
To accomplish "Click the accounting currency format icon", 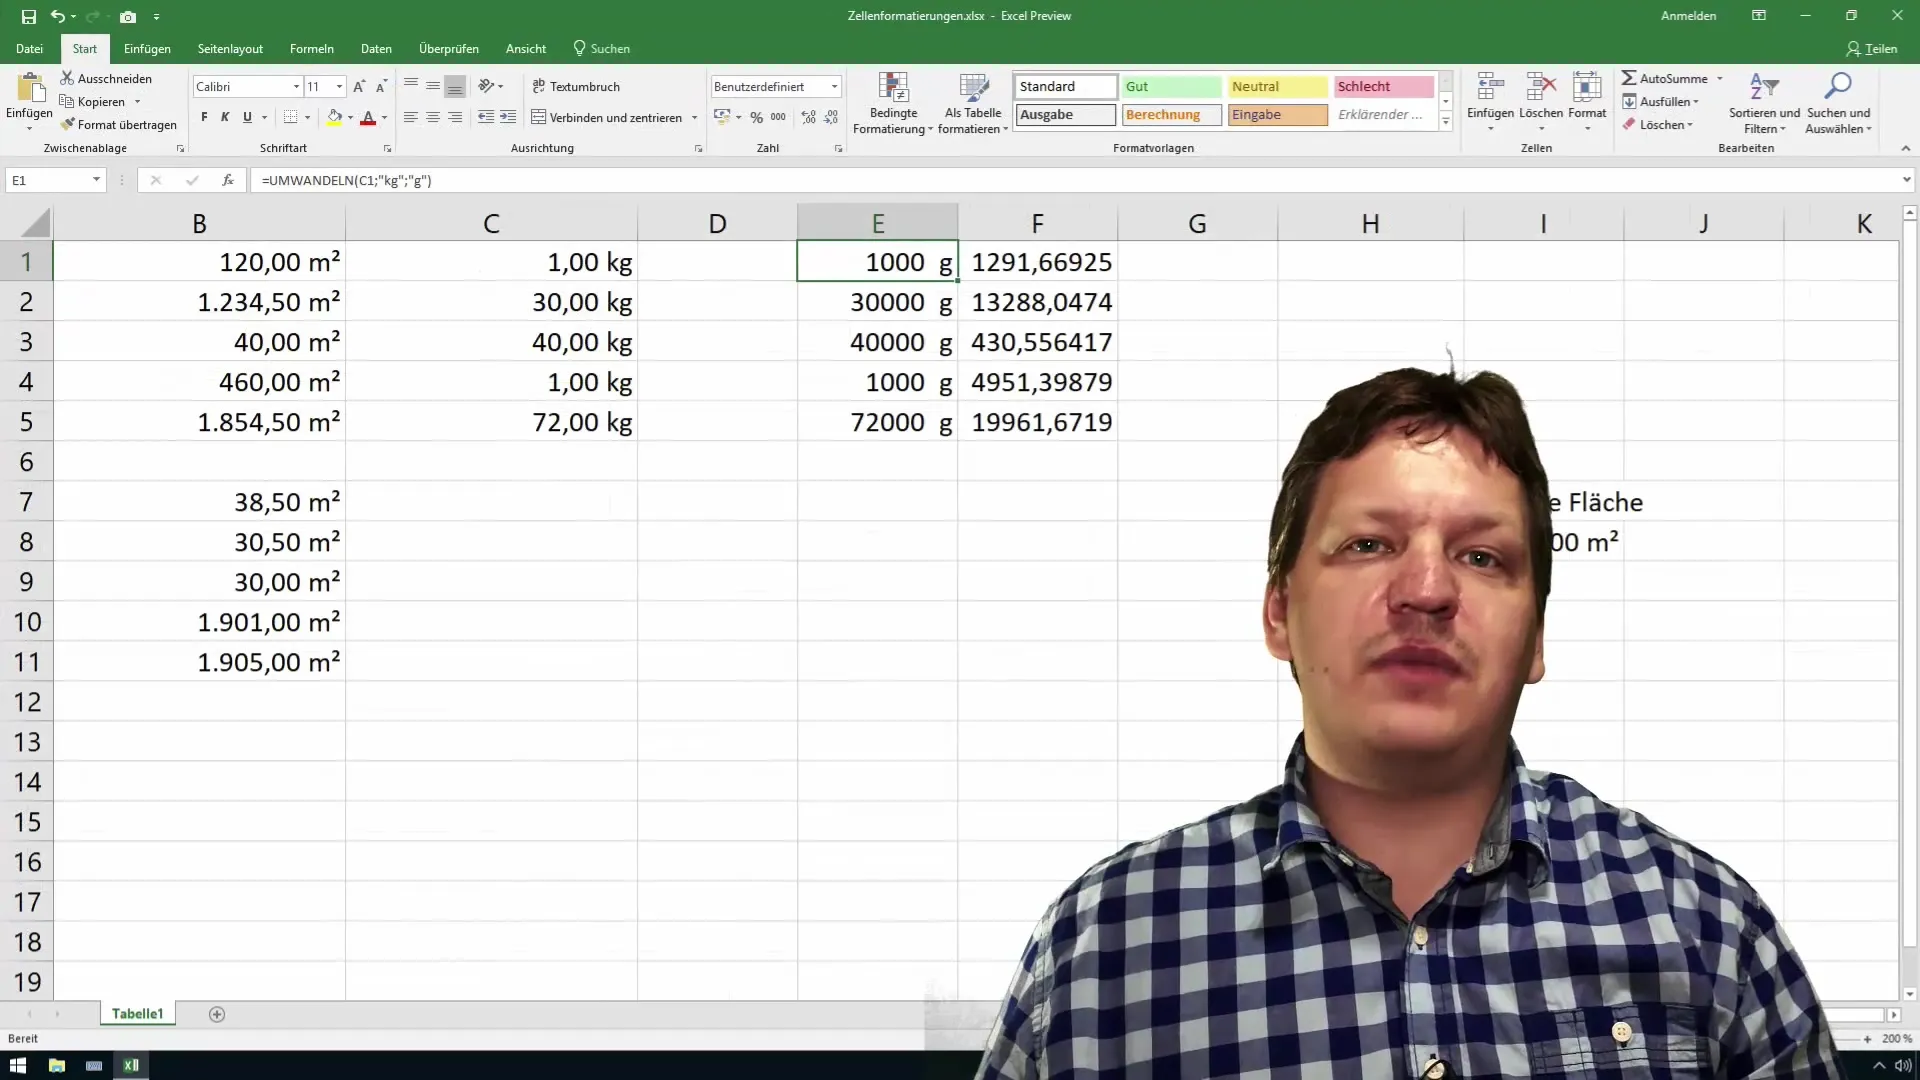I will pos(722,117).
